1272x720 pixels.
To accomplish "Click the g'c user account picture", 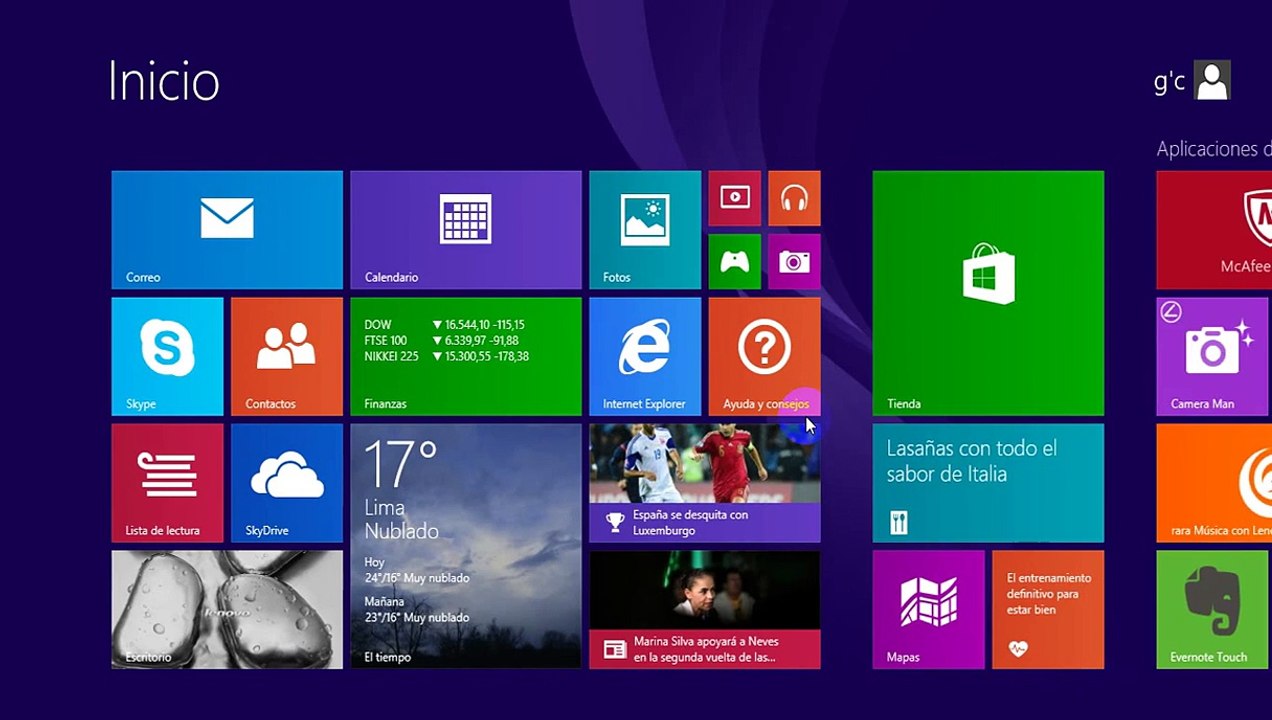I will click(x=1212, y=80).
